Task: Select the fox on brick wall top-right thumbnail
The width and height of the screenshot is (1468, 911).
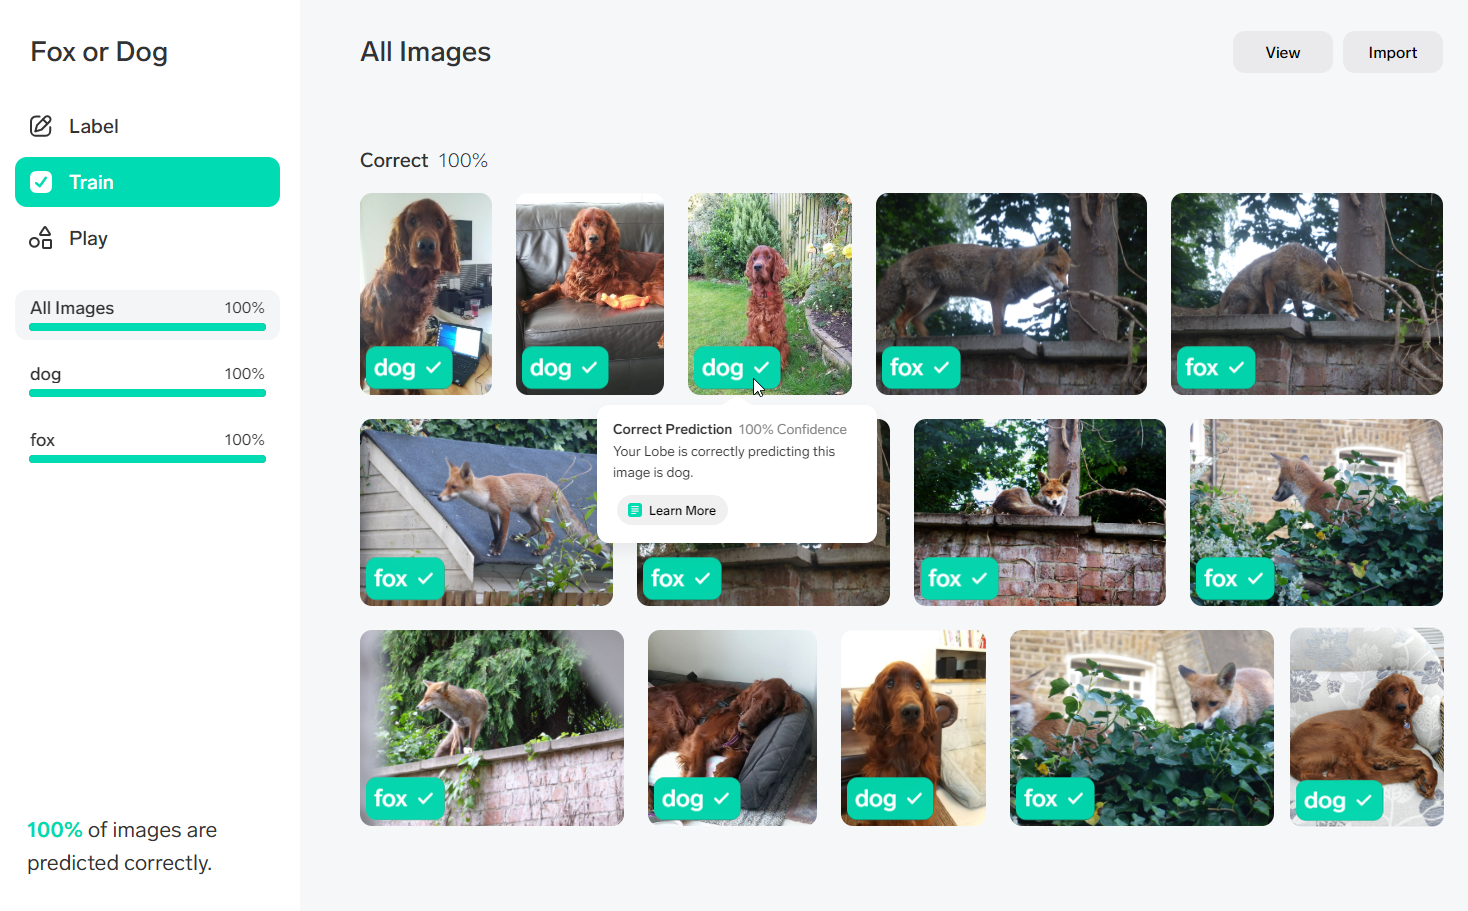Action: (x=1306, y=294)
